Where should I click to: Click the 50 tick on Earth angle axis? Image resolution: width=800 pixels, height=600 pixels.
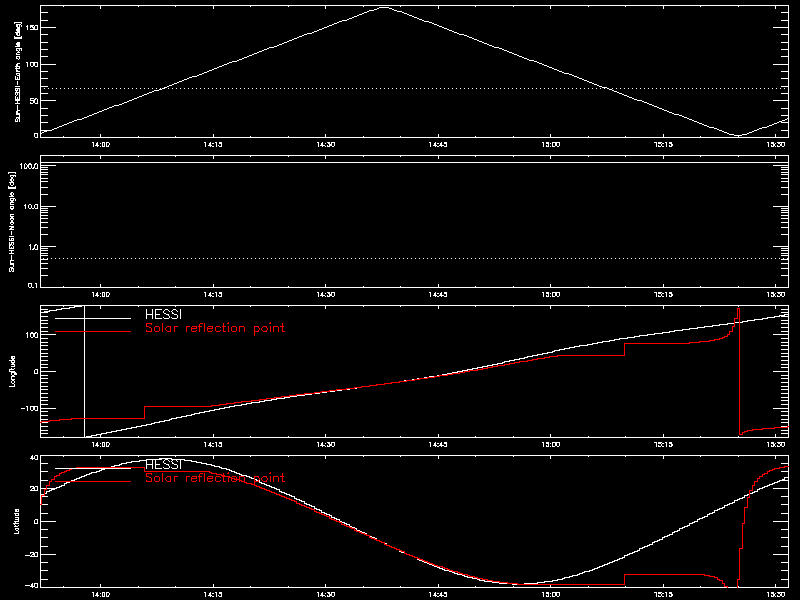click(x=34, y=101)
